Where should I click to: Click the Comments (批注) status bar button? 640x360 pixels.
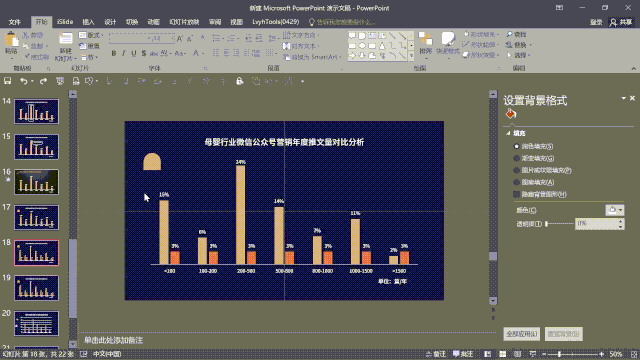pyautogui.click(x=463, y=354)
